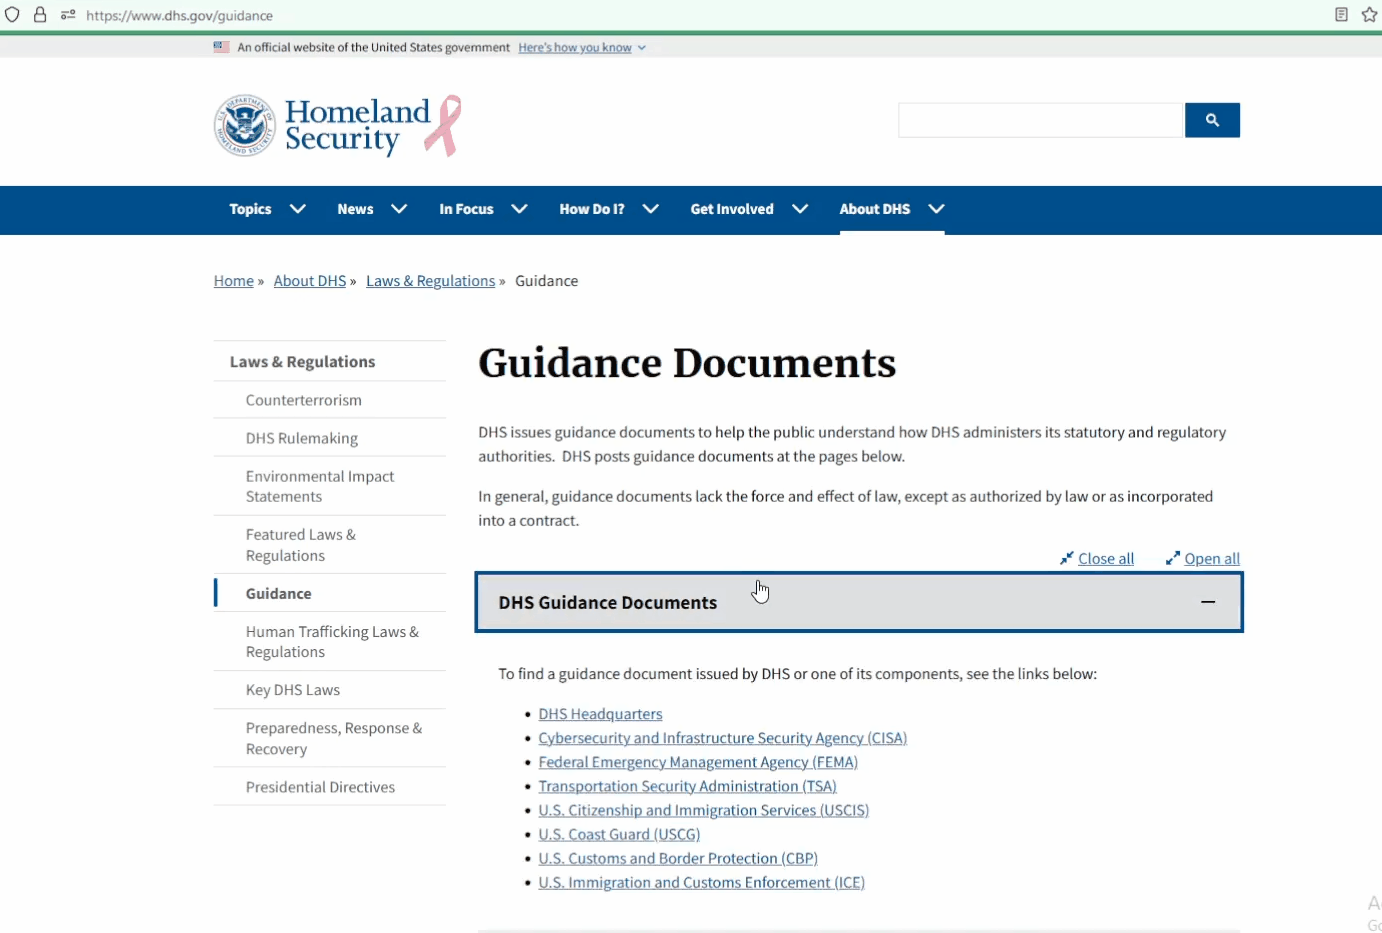Open the ICE guidance link
The width and height of the screenshot is (1382, 933).
[x=701, y=882]
